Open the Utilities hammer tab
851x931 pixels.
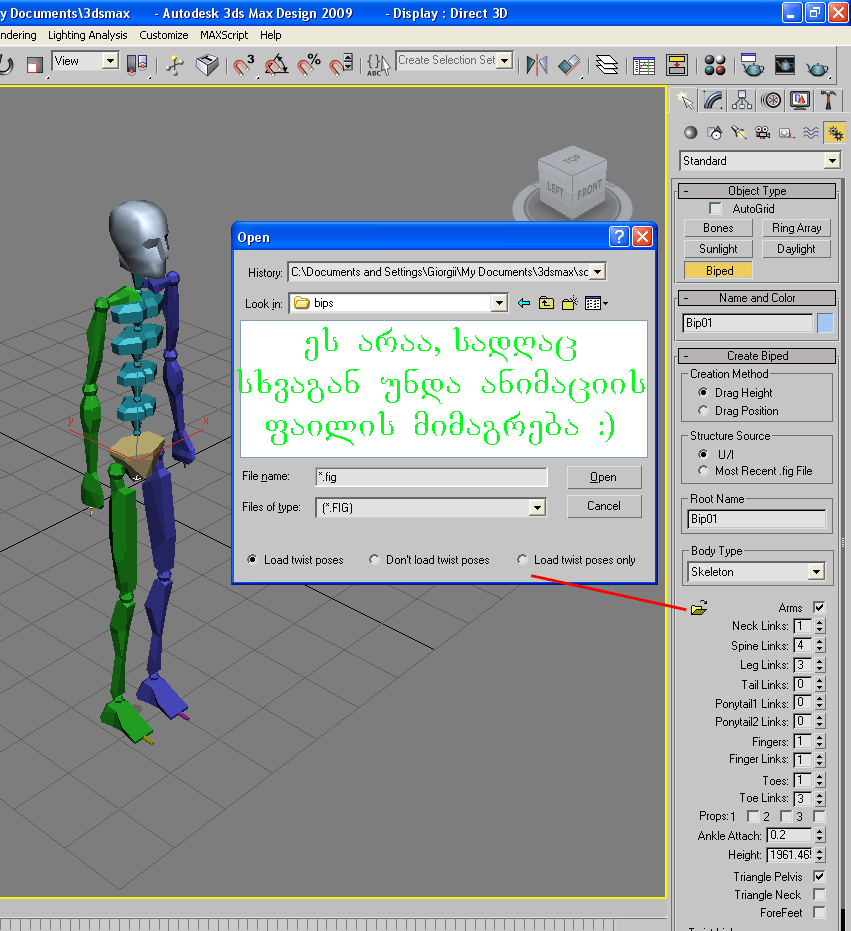[x=829, y=100]
